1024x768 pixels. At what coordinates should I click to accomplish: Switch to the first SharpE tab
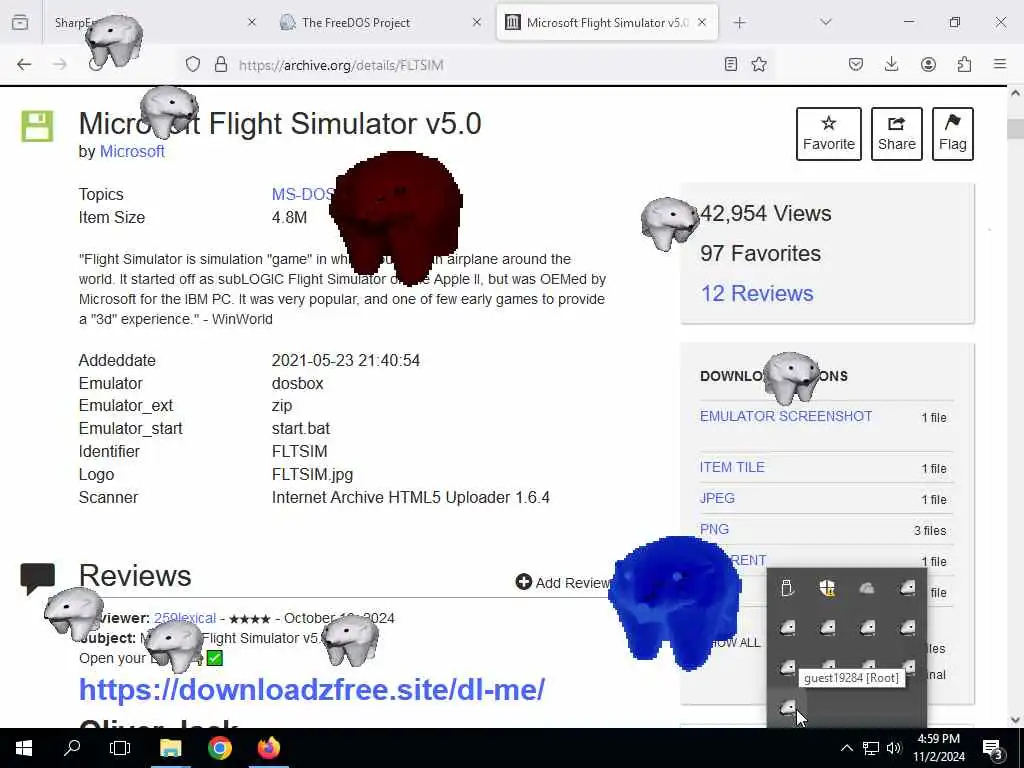coord(155,22)
